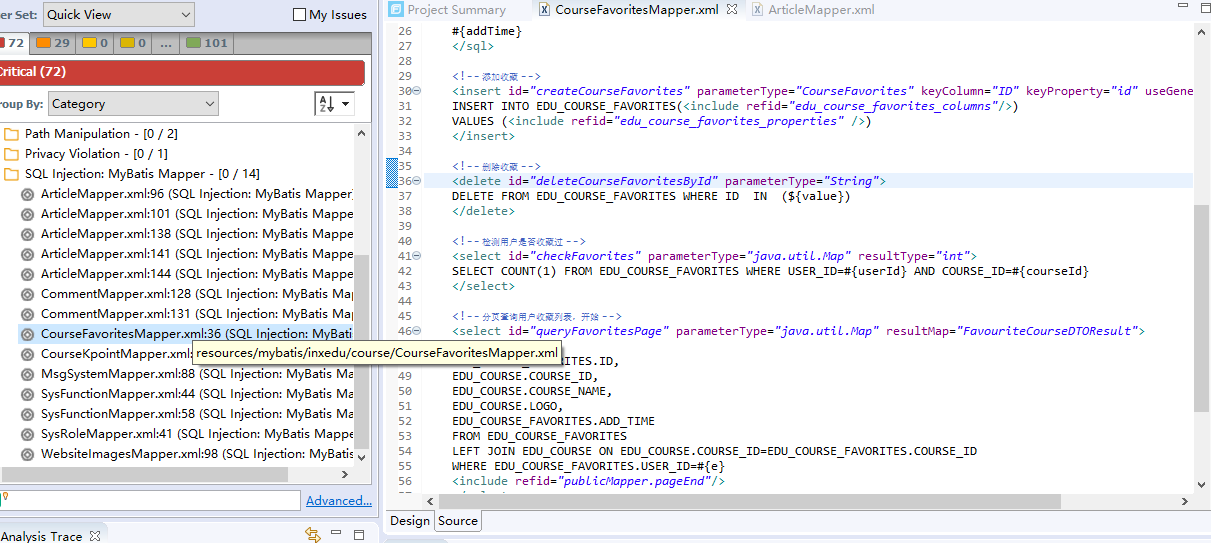Open the ellipsis tab in issues panel
Viewport: 1211px width, 543px height.
(x=166, y=43)
